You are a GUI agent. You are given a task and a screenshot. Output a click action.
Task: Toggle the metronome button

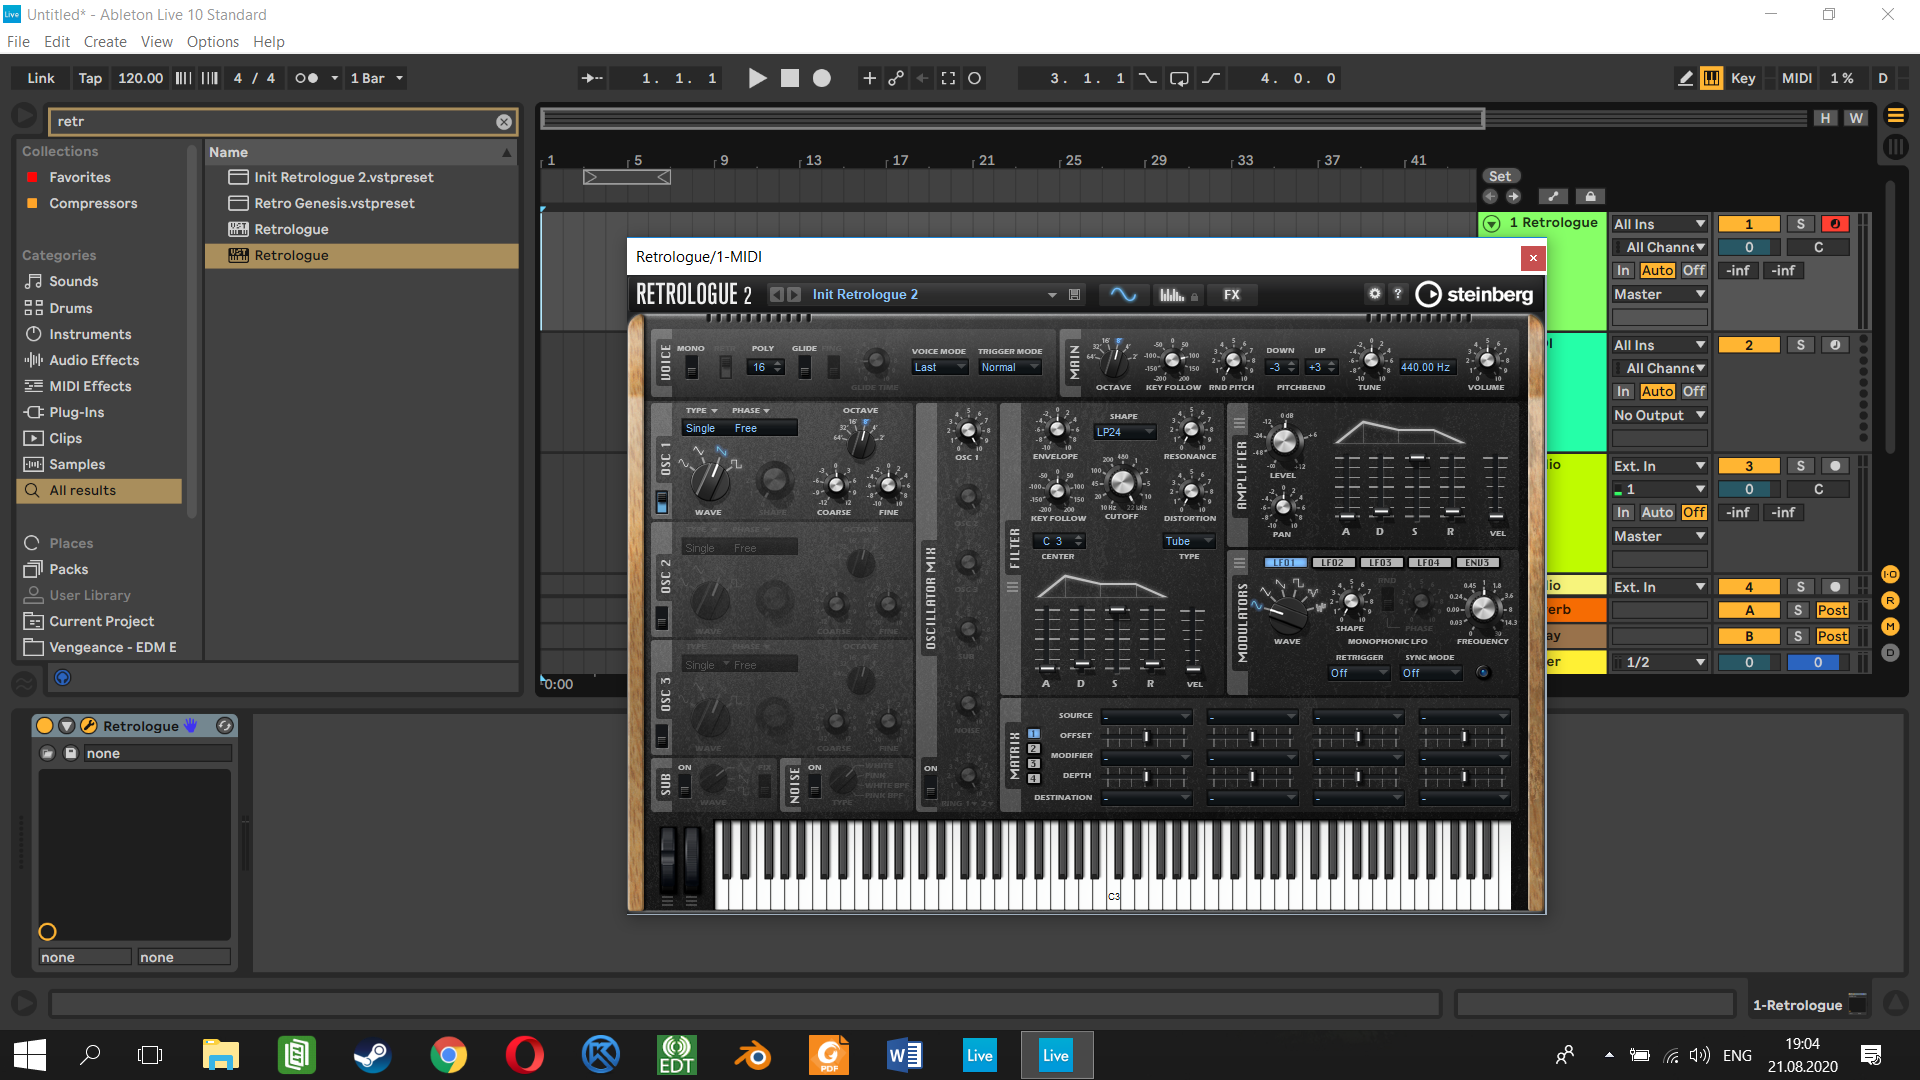click(306, 78)
